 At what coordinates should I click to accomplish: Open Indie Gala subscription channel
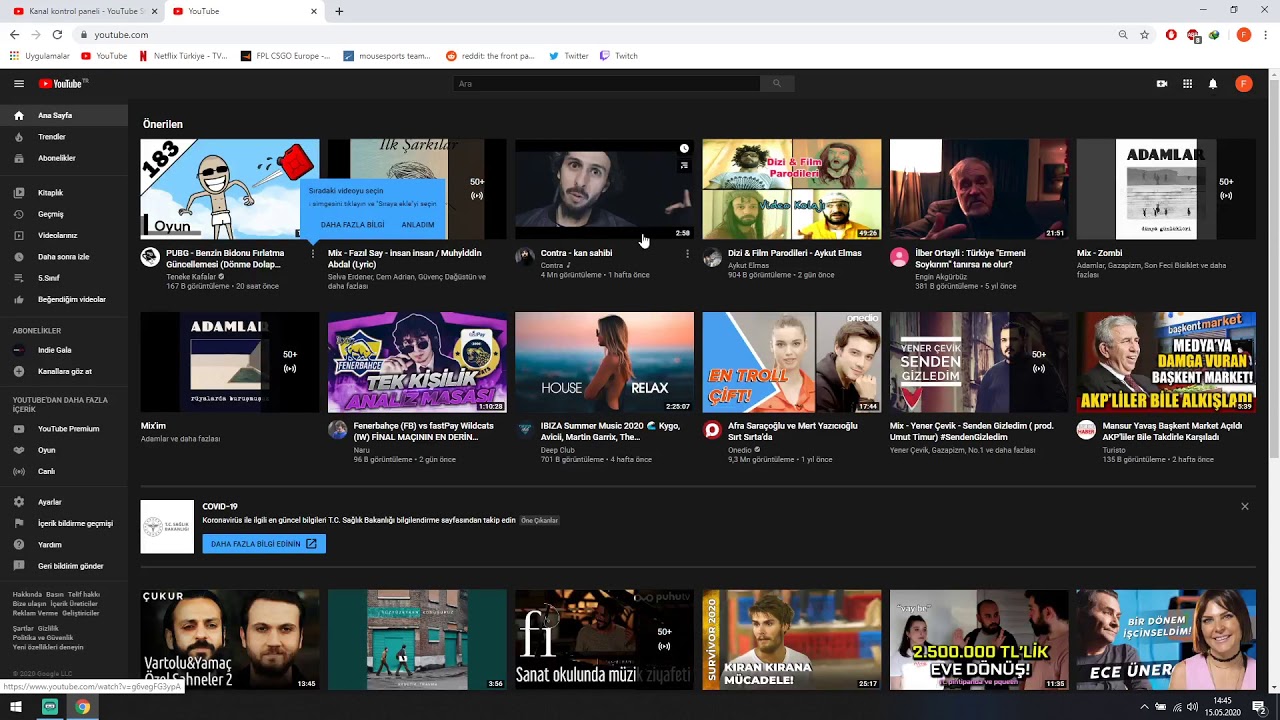click(64, 350)
